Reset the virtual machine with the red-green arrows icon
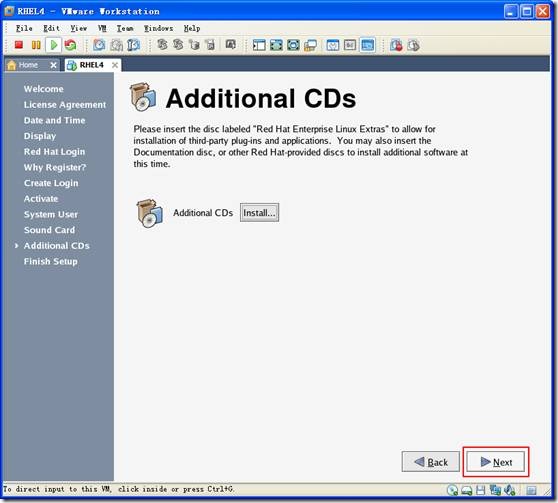This screenshot has width=558, height=503. pyautogui.click(x=70, y=45)
